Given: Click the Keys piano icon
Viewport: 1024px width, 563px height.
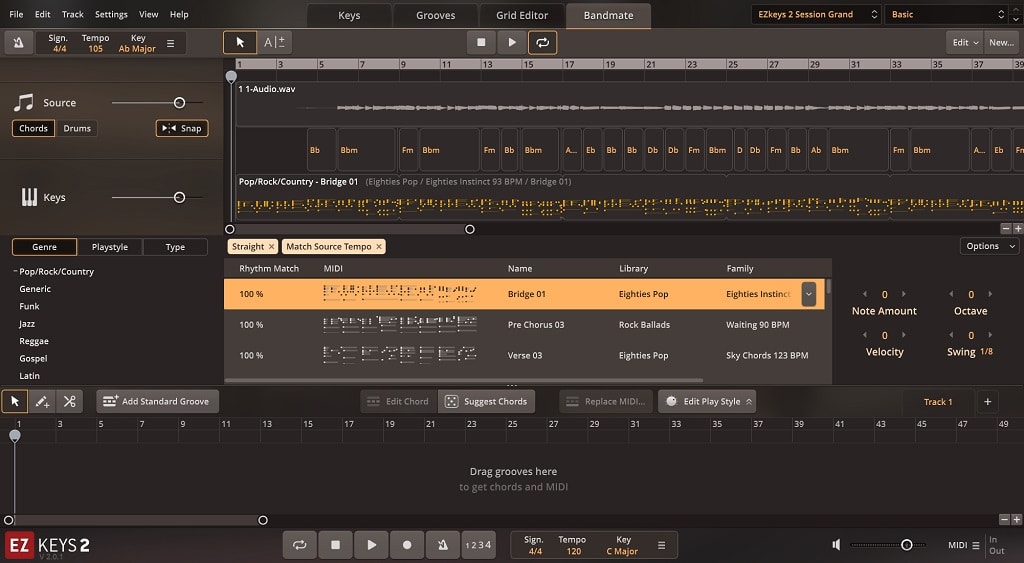Looking at the screenshot, I should (x=29, y=197).
